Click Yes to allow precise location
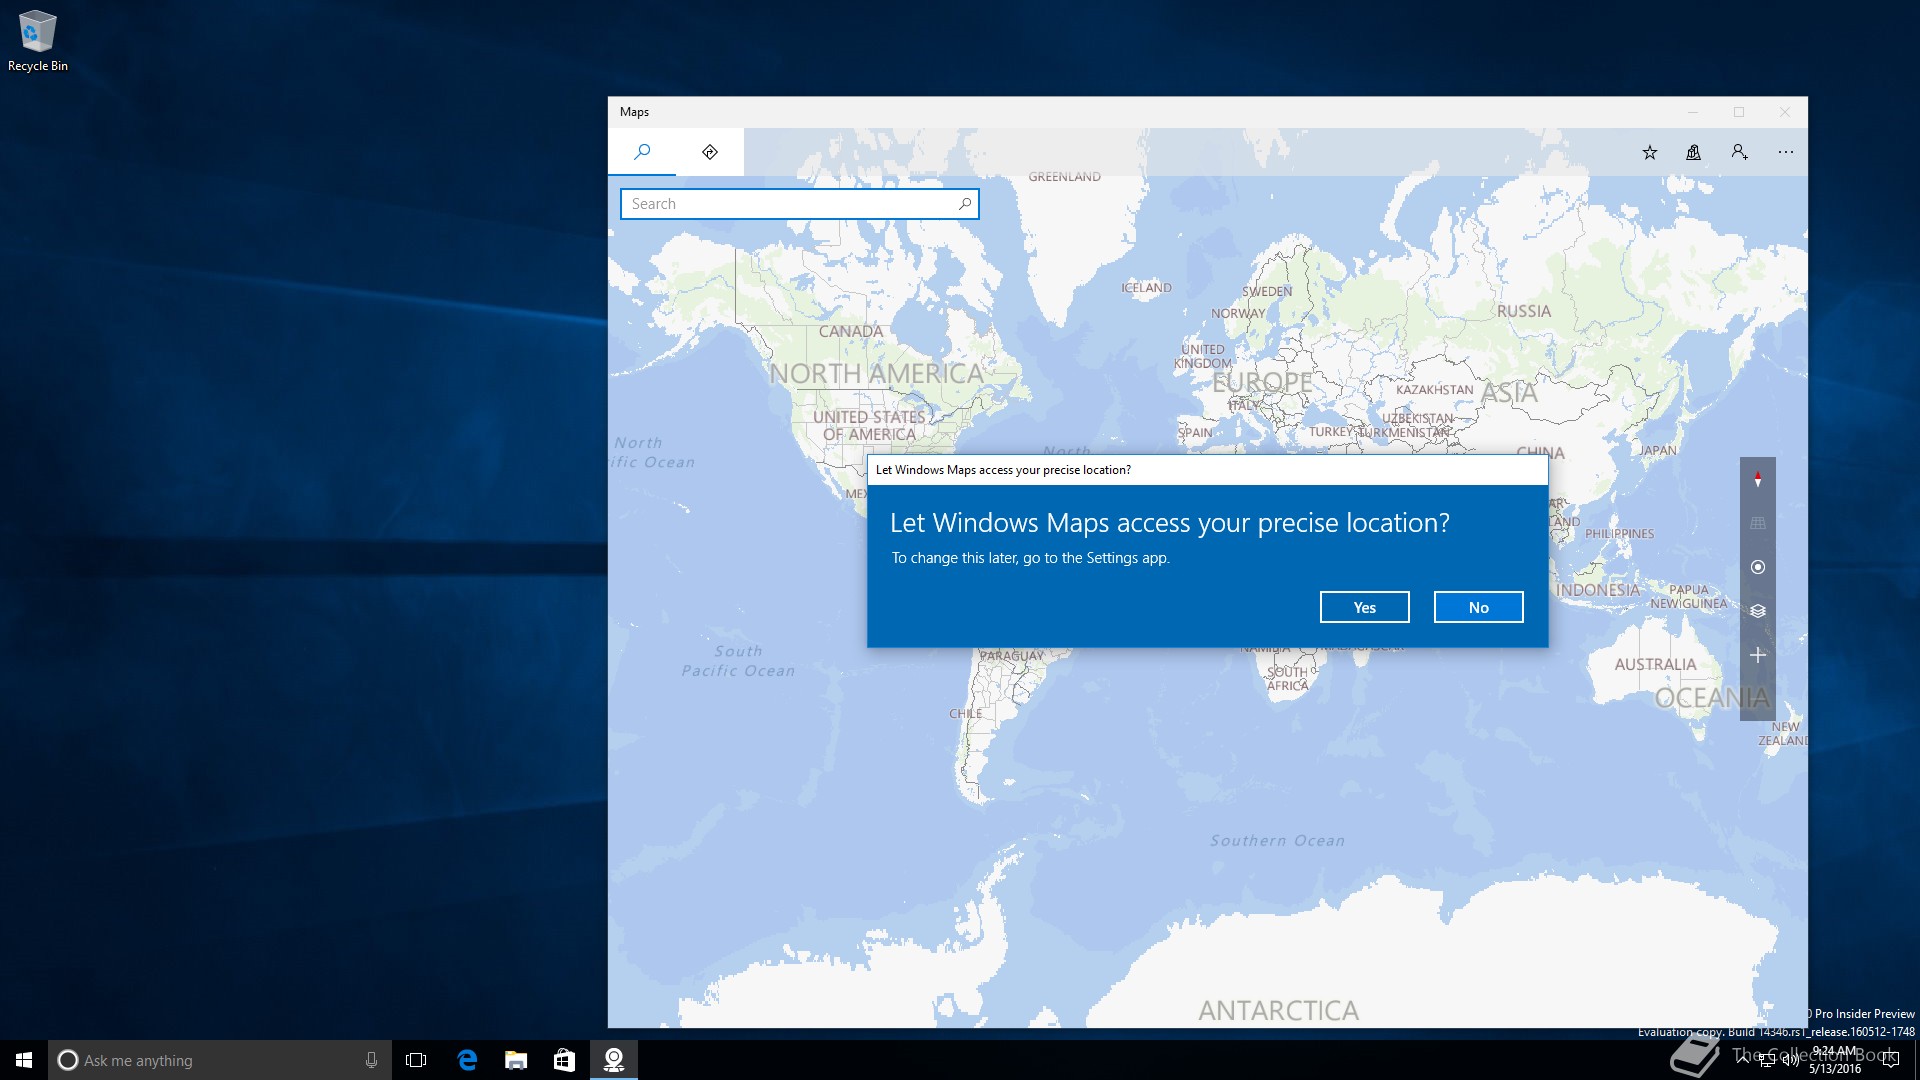 click(x=1365, y=607)
